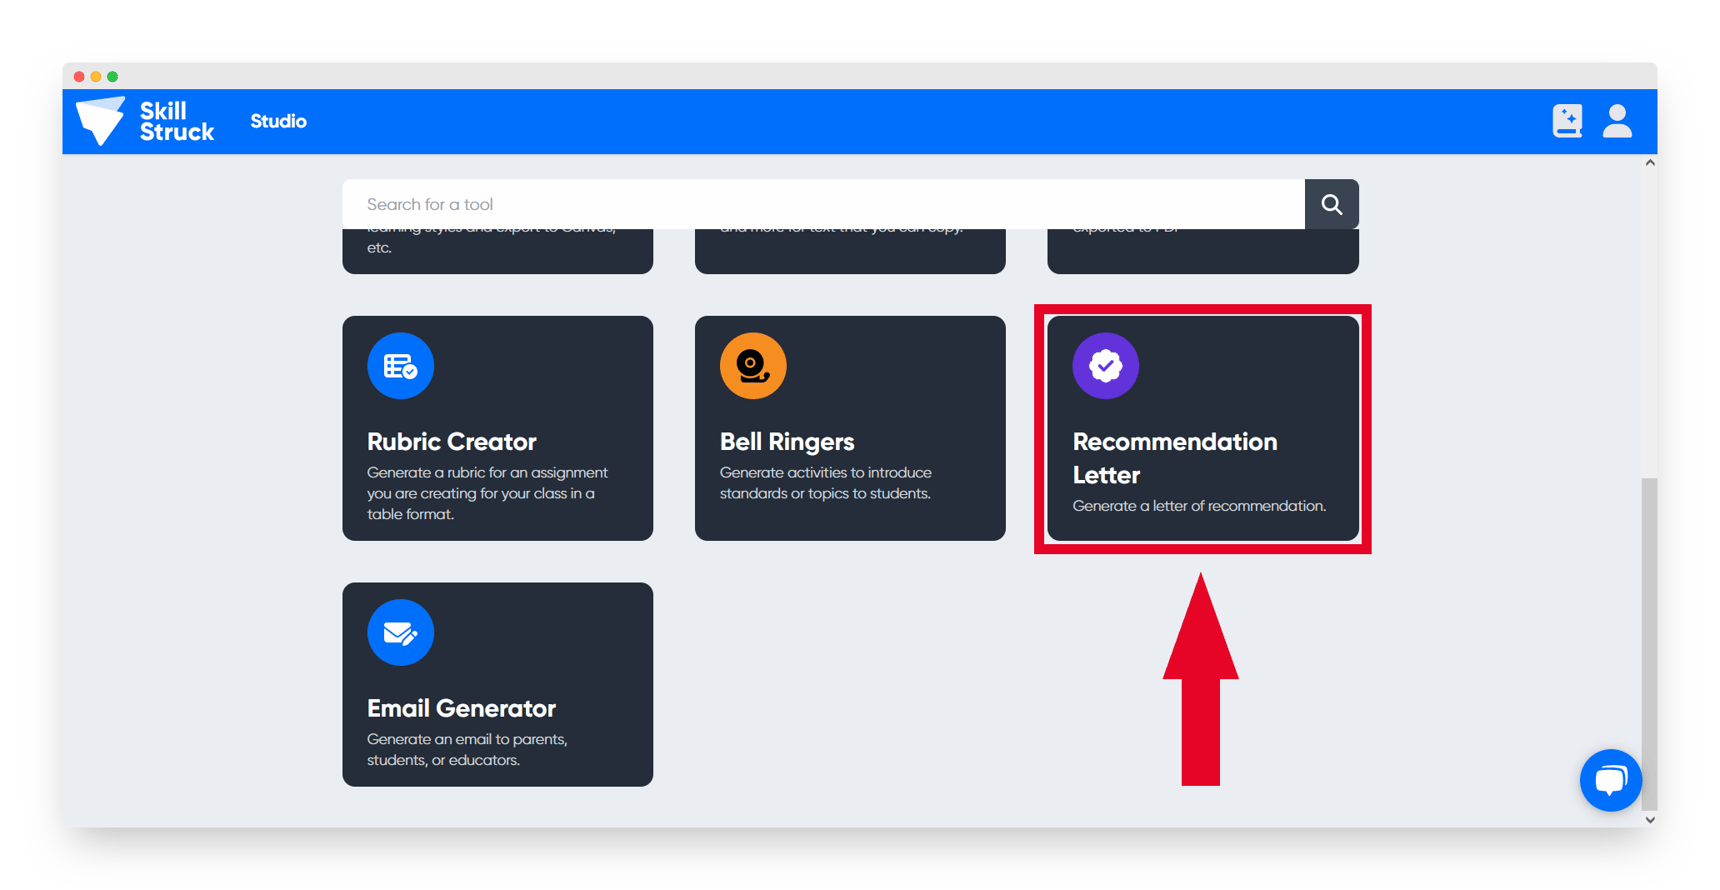1720x890 pixels.
Task: Click the Bell Ringers description text
Action: (825, 483)
